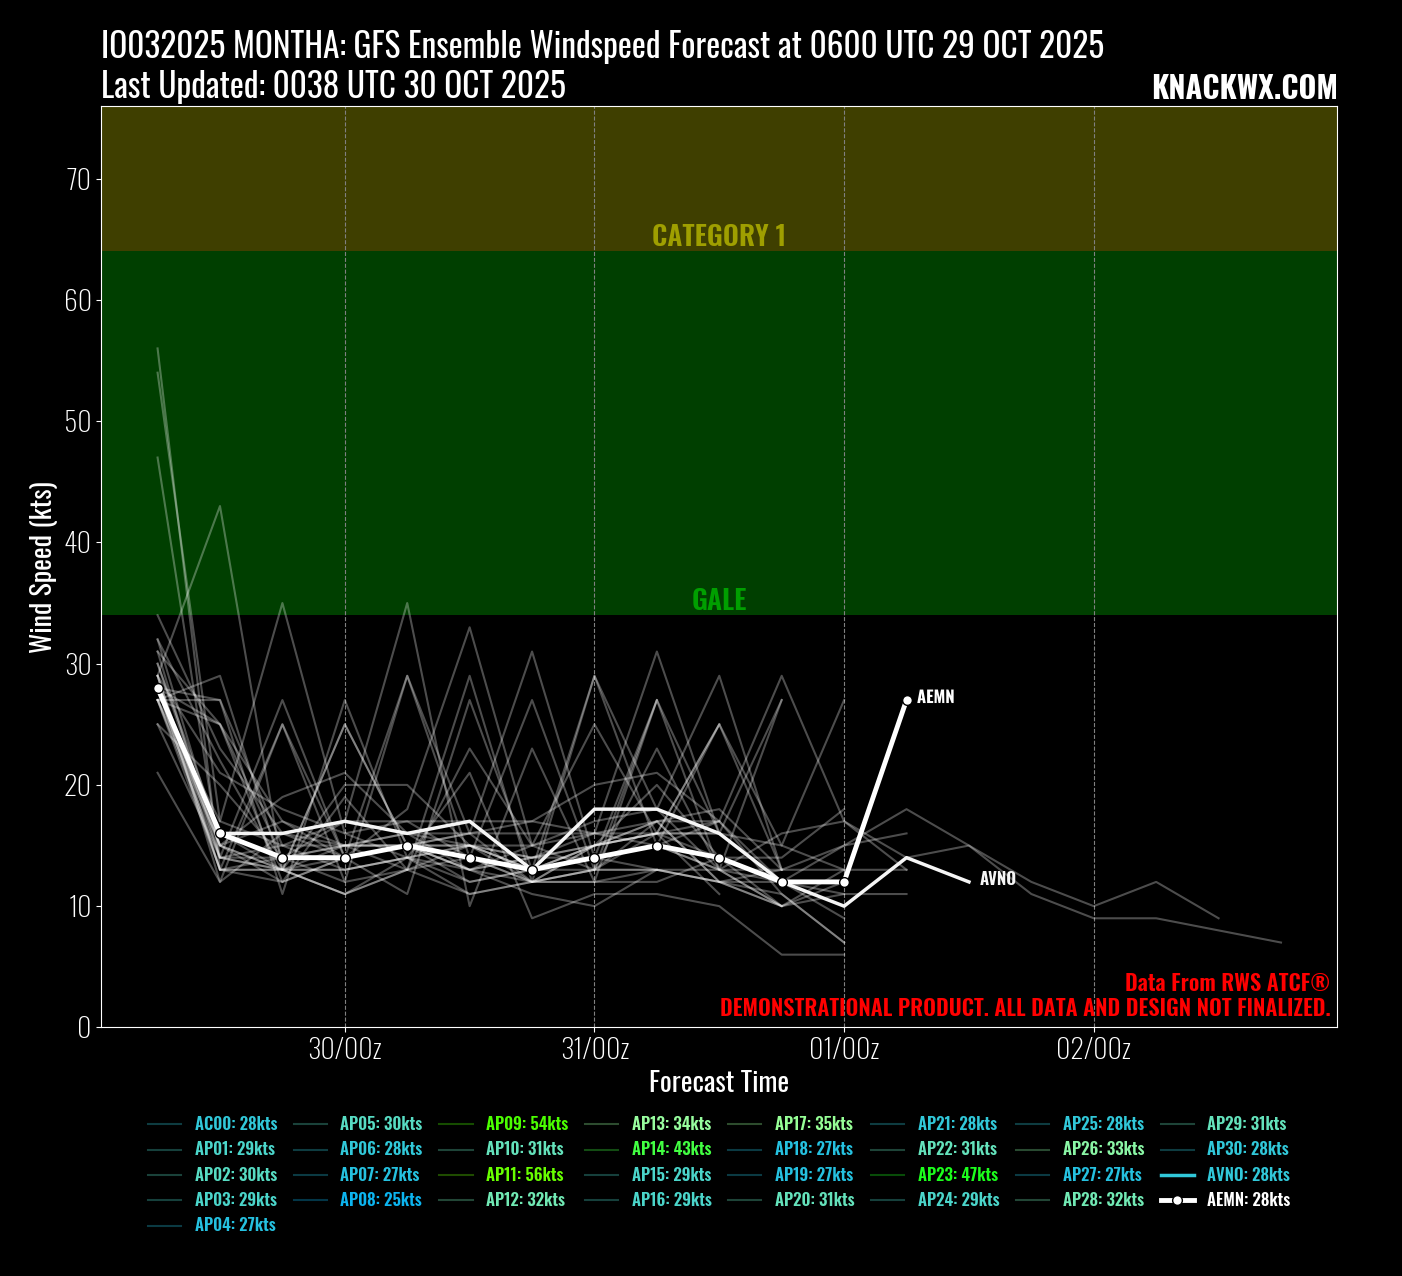Viewport: 1402px width, 1276px height.
Task: Click the AP23: 47kts legend item
Action: (x=957, y=1174)
